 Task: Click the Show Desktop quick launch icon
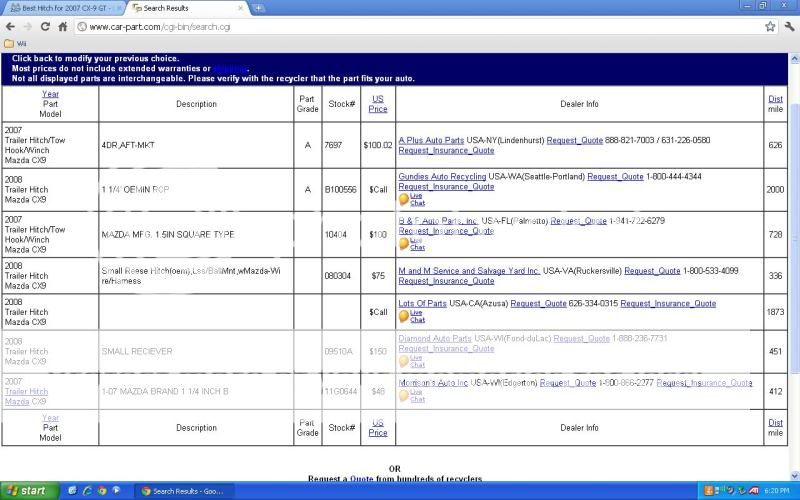pyautogui.click(x=72, y=491)
